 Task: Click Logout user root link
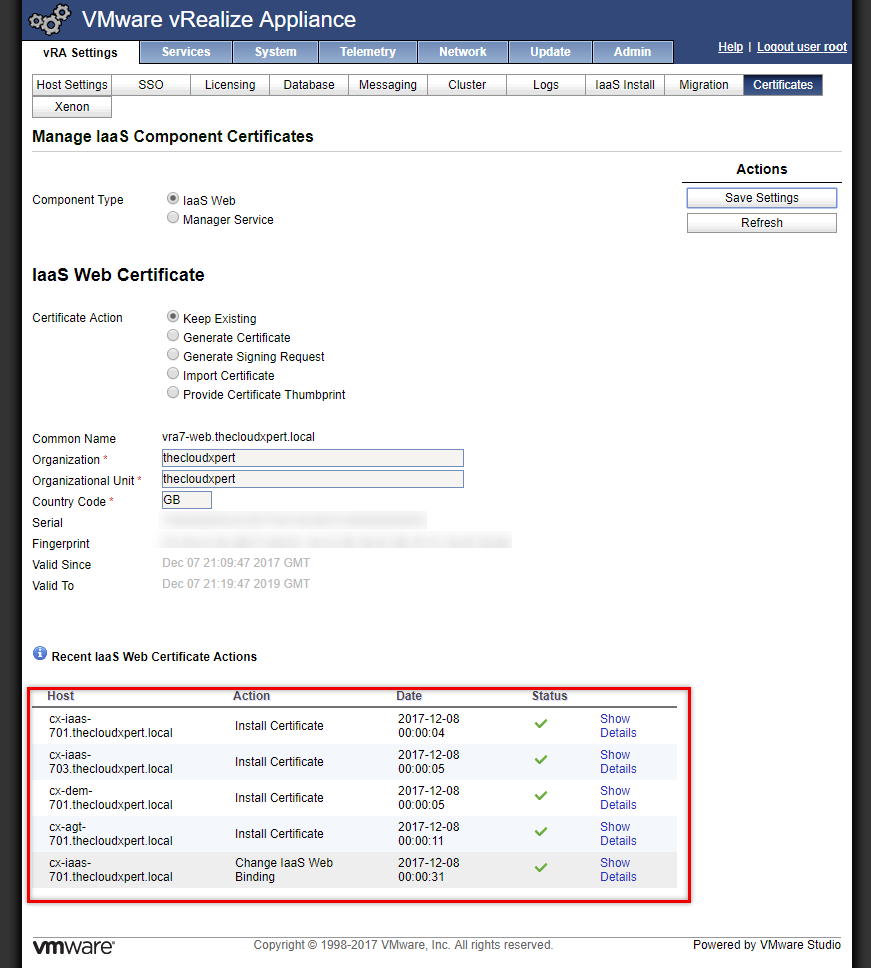pos(801,47)
